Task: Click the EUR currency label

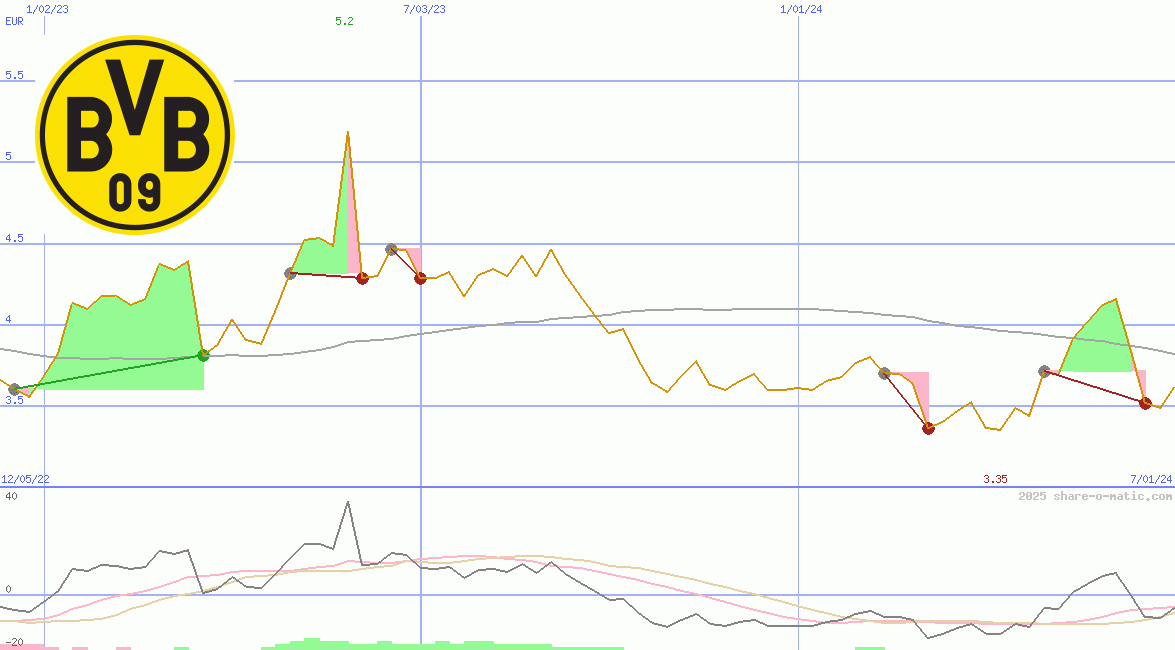Action: [x=14, y=21]
